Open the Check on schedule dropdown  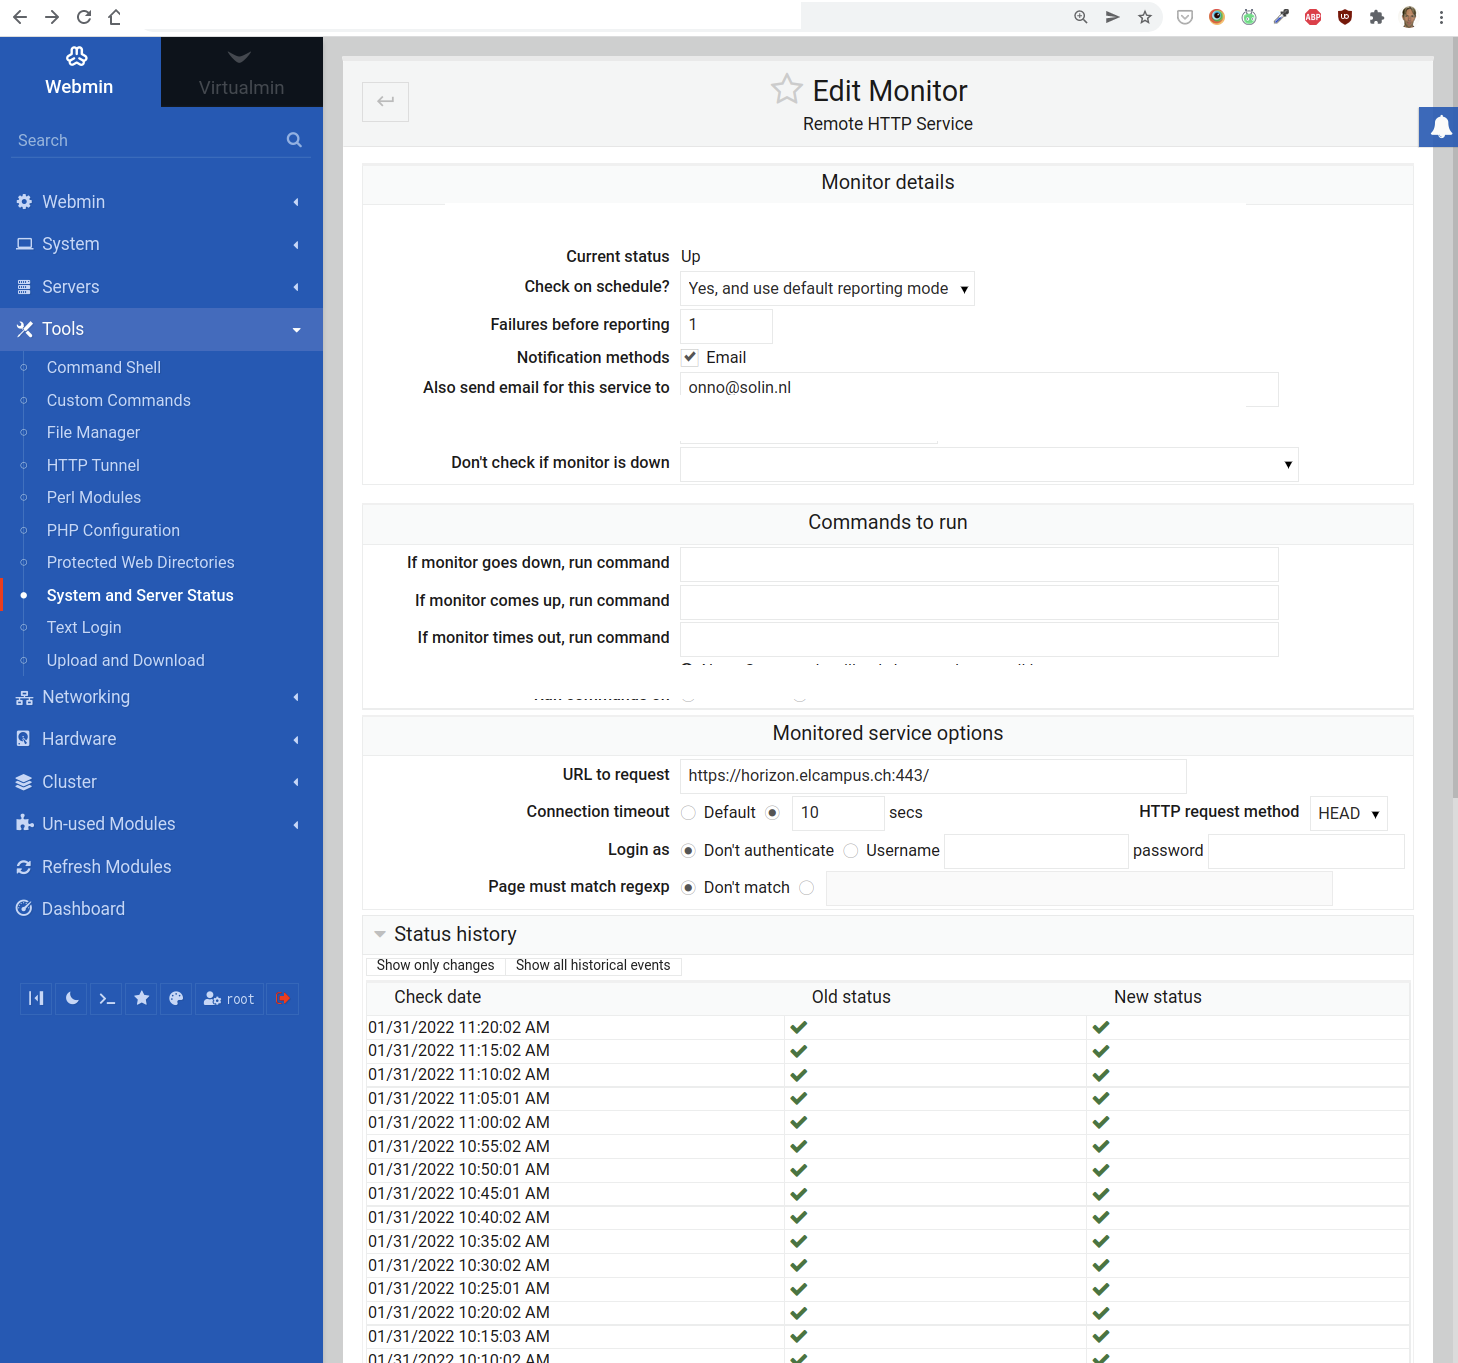pos(827,289)
